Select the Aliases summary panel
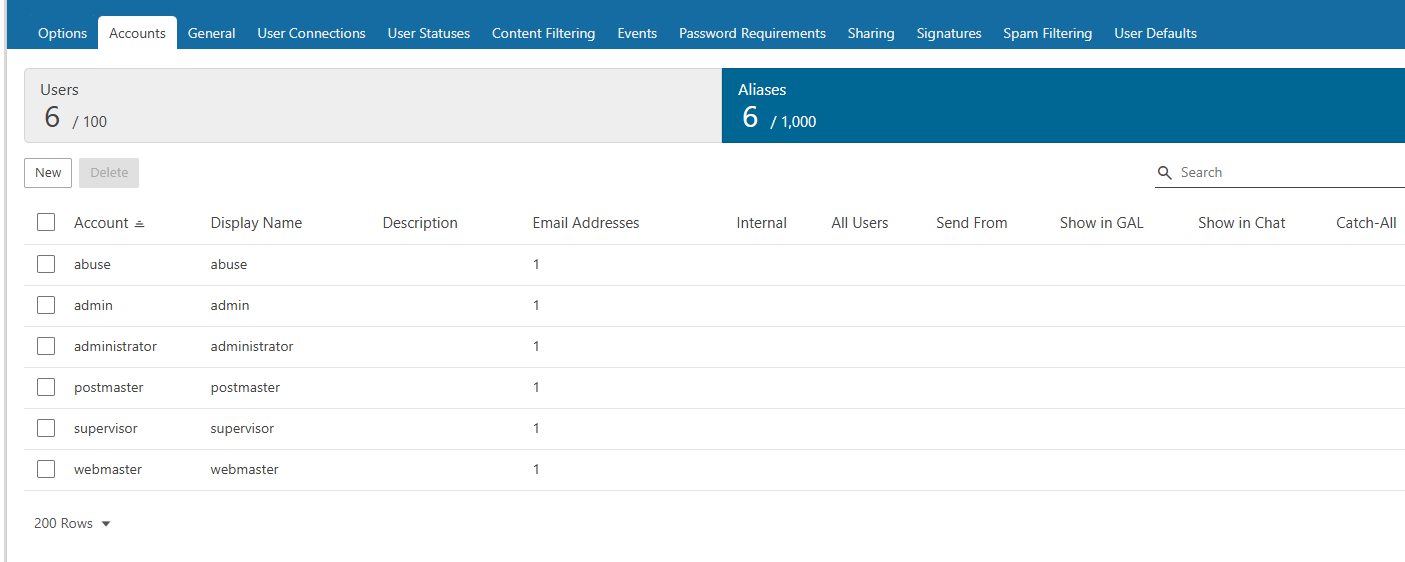 (x=1062, y=106)
